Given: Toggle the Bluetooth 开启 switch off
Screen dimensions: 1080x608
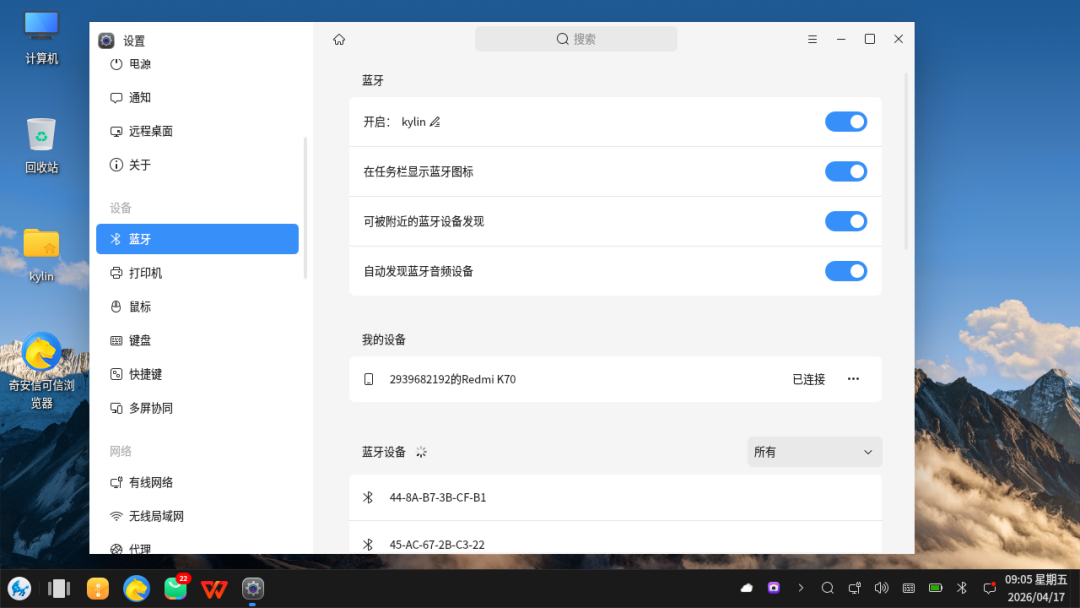Looking at the screenshot, I should click(x=846, y=122).
